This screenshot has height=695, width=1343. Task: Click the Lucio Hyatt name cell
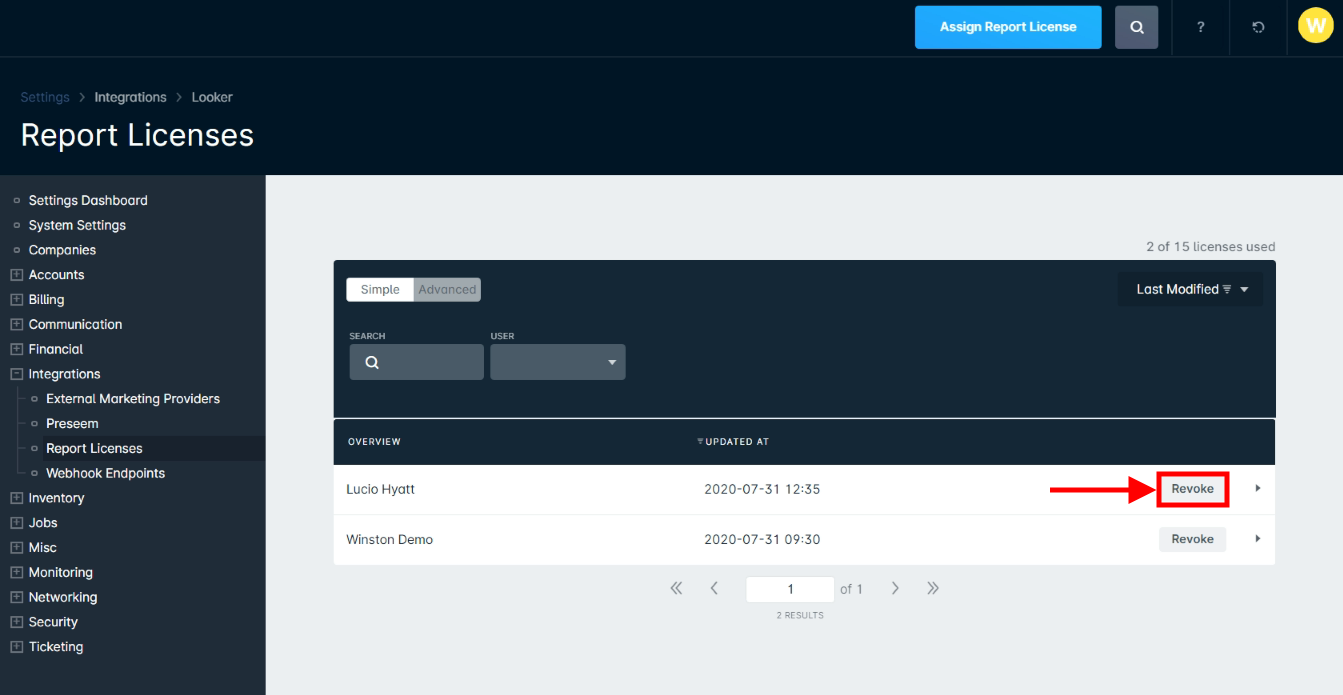pyautogui.click(x=380, y=490)
